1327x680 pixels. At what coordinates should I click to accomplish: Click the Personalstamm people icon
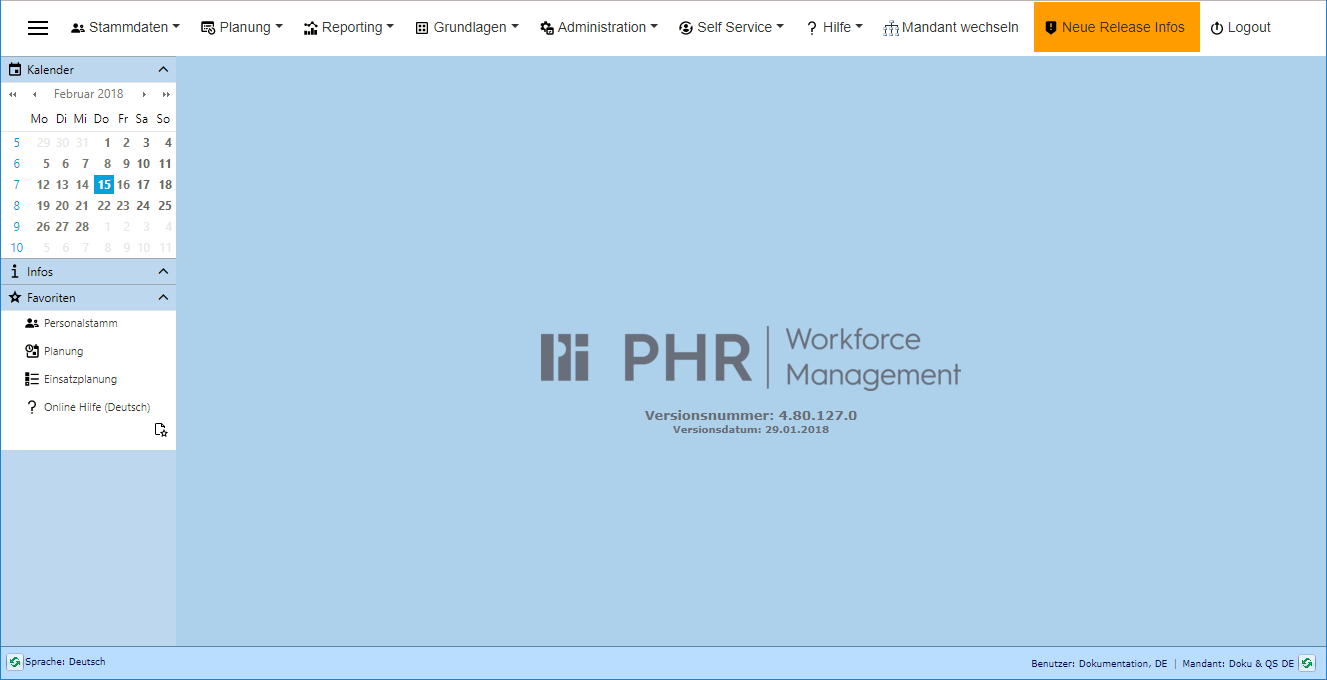(x=32, y=324)
